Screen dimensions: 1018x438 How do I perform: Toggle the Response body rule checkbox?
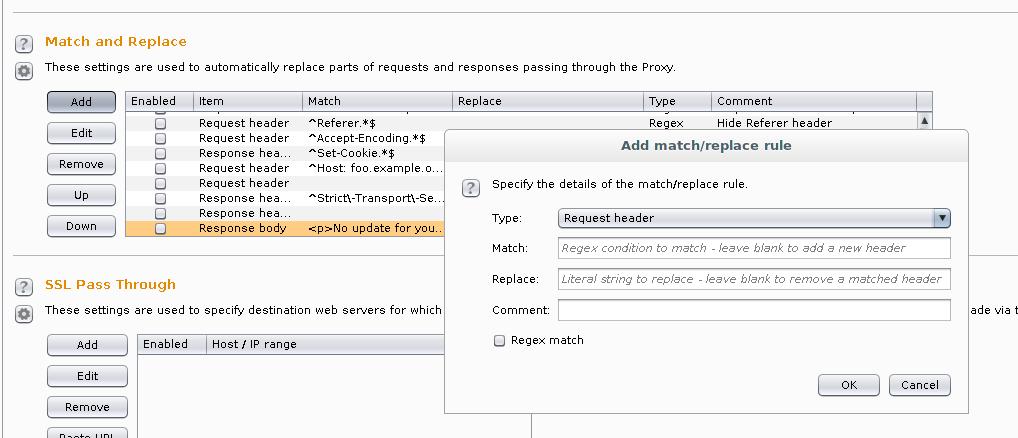[160, 228]
